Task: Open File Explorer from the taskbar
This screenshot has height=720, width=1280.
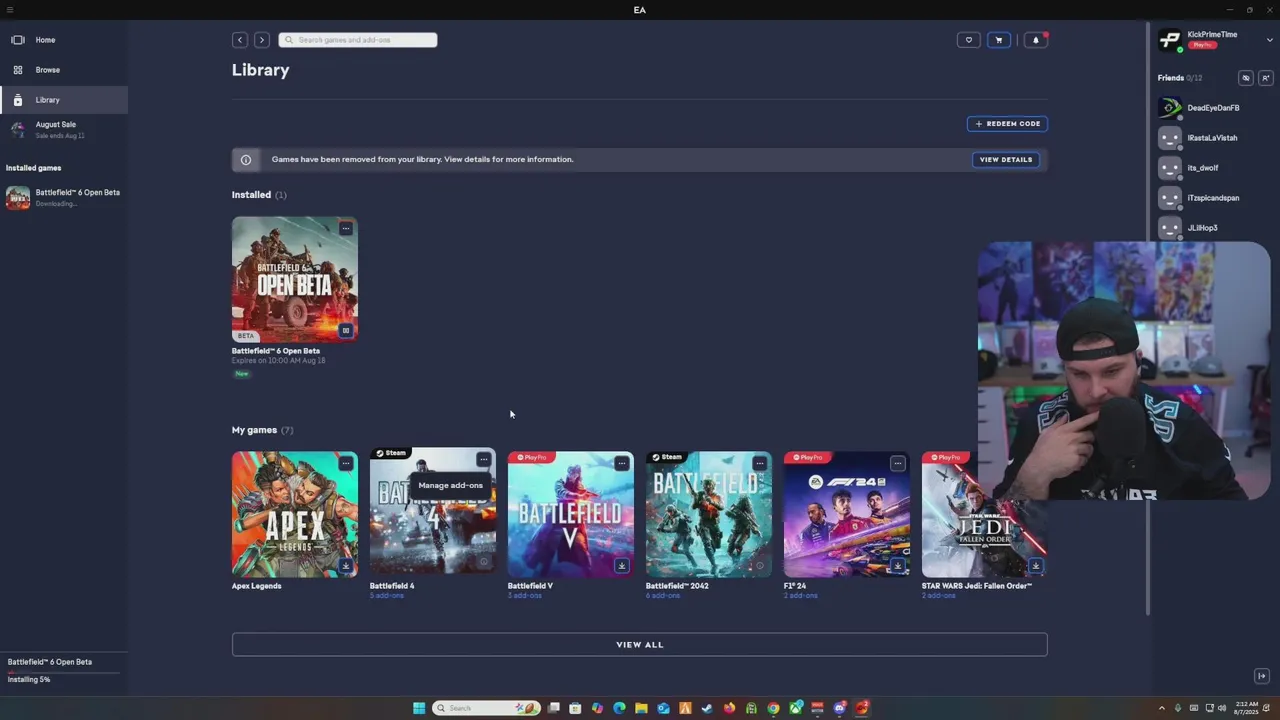Action: pyautogui.click(x=641, y=708)
